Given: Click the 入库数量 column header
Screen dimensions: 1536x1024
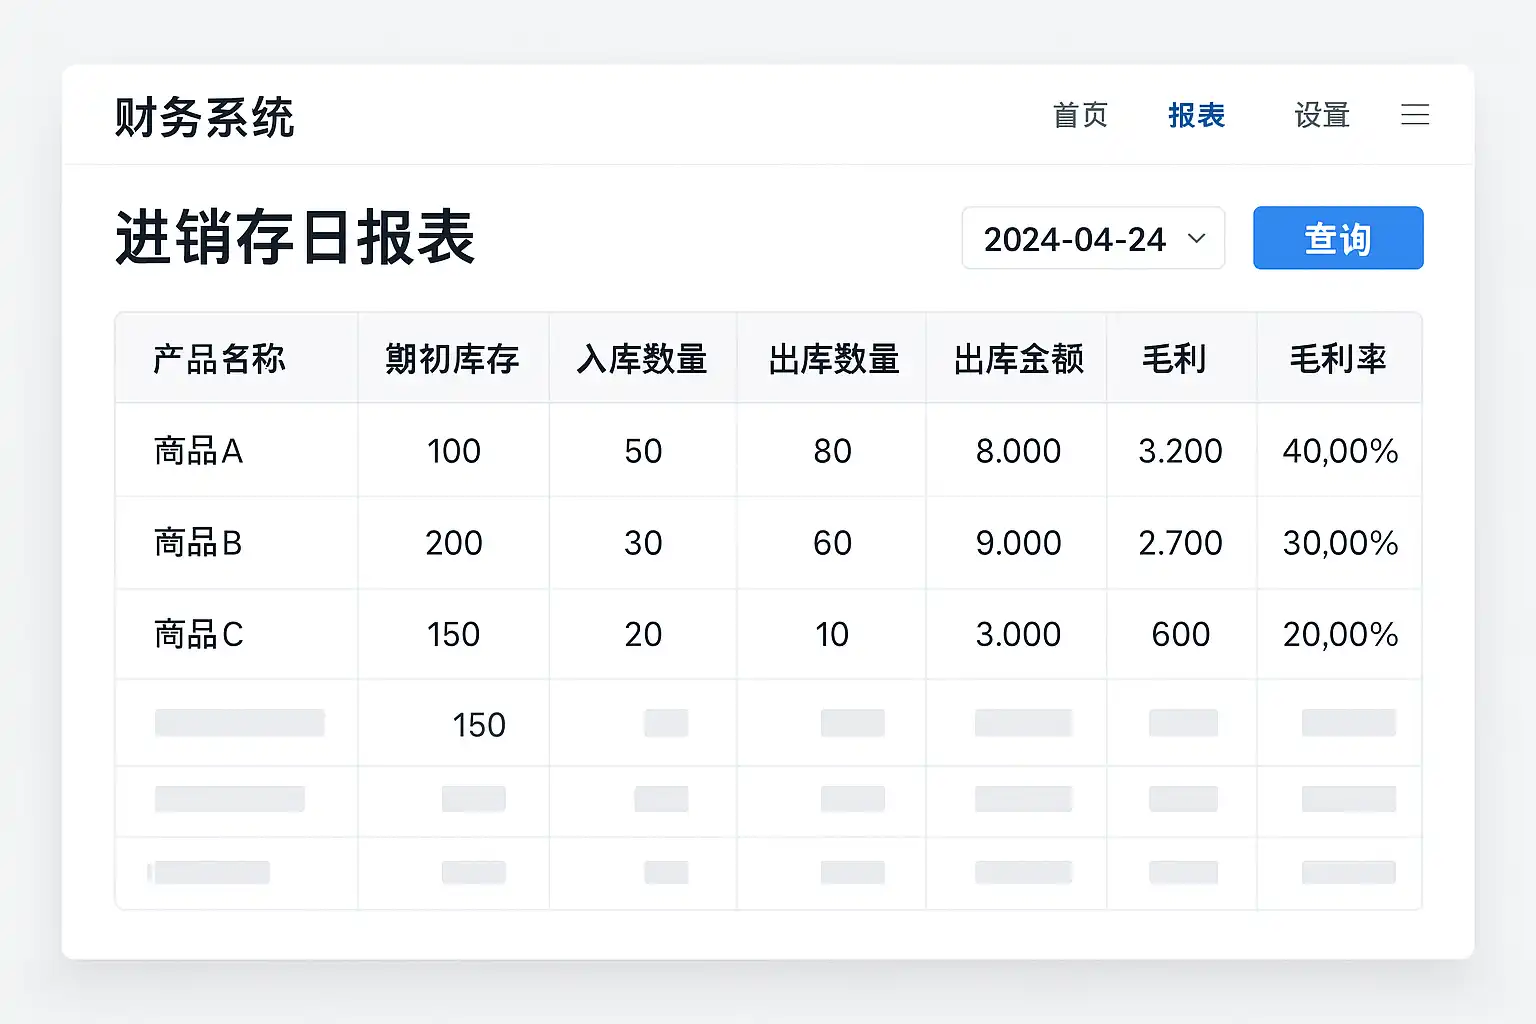Looking at the screenshot, I should 642,359.
